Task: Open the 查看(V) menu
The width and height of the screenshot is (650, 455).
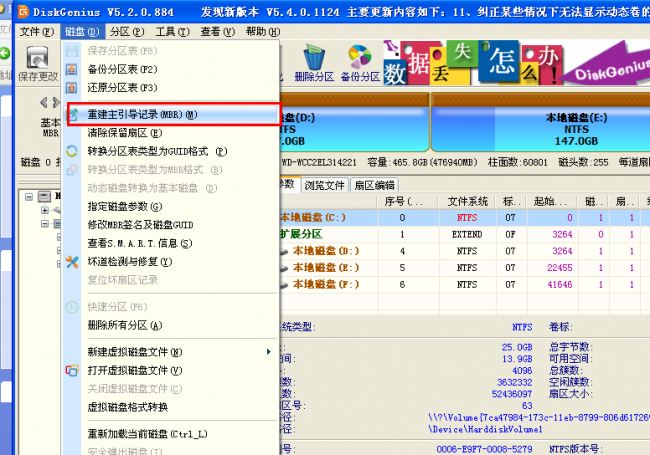Action: [218, 31]
